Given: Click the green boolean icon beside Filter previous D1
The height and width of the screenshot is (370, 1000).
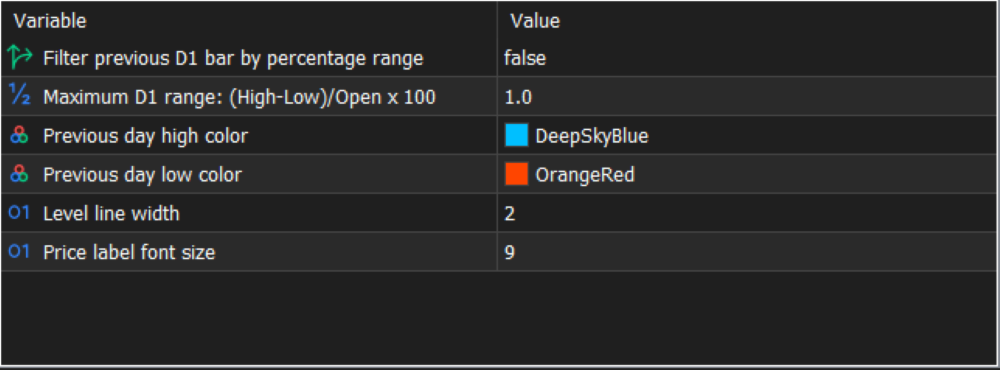Looking at the screenshot, I should (20, 57).
